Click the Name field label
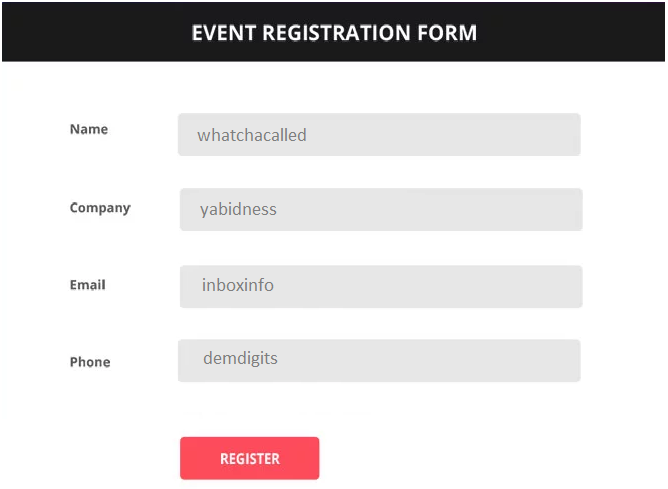The width and height of the screenshot is (668, 489). 89,129
